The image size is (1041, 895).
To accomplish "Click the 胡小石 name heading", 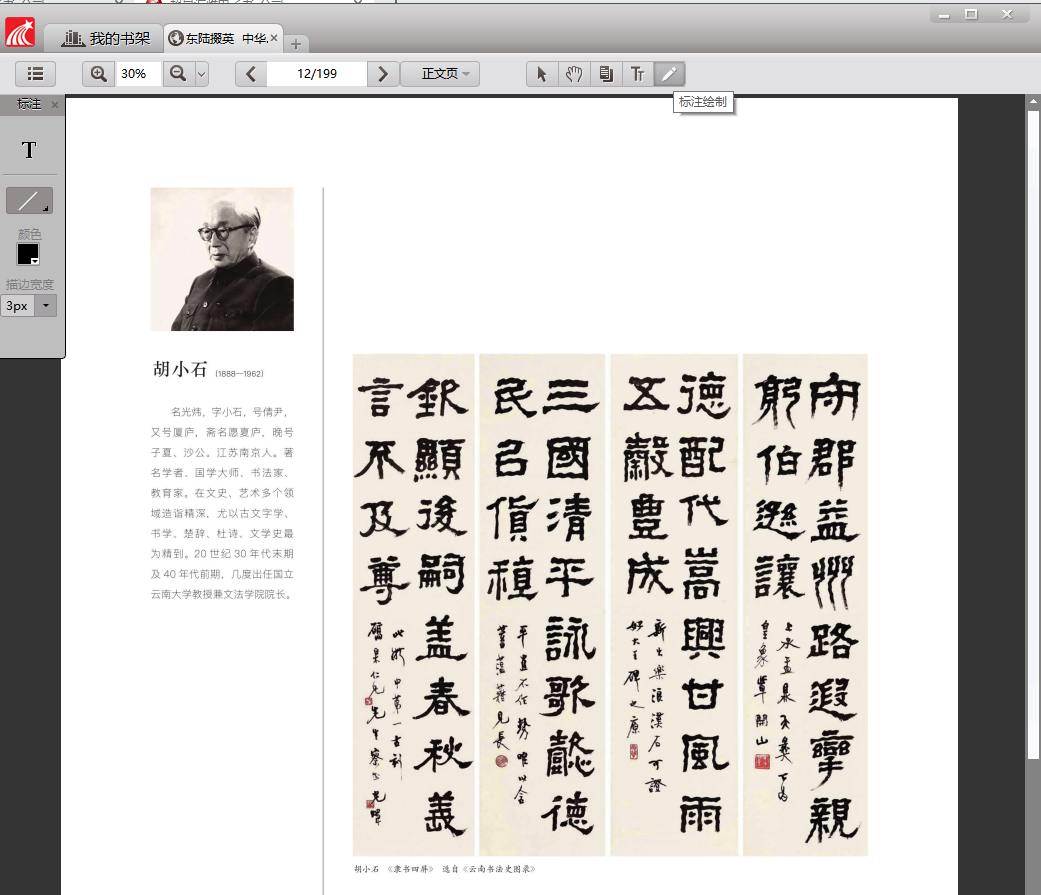I will click(180, 369).
